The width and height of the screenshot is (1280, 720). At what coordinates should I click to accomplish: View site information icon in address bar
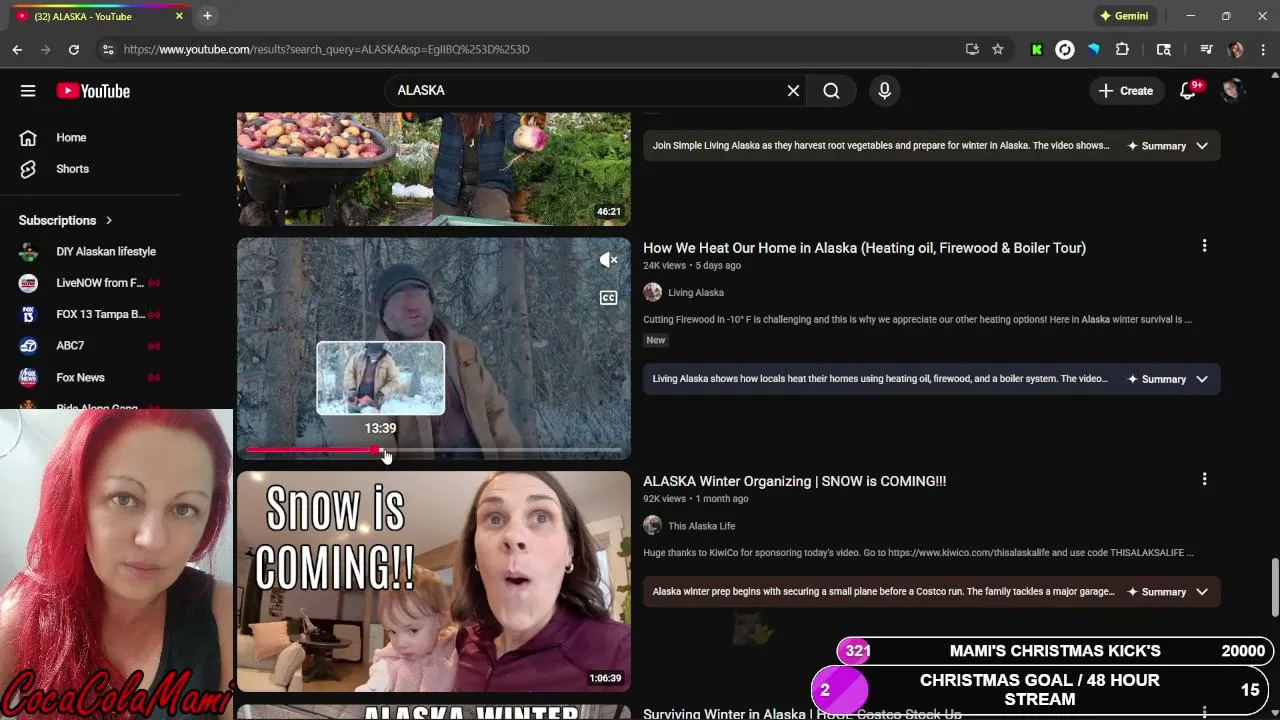(x=107, y=49)
